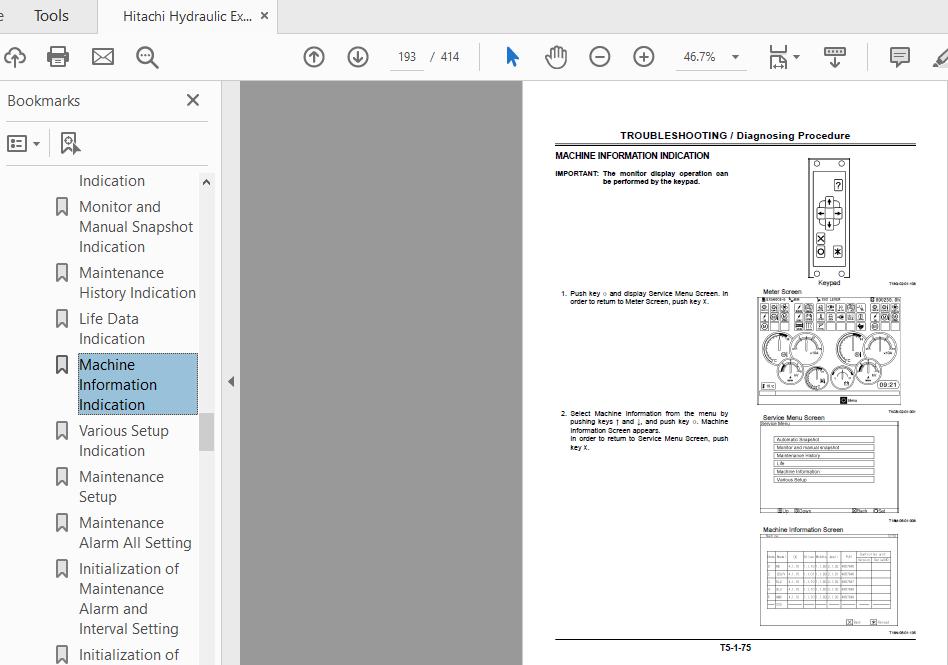Switch to the Tools tab

click(x=51, y=16)
